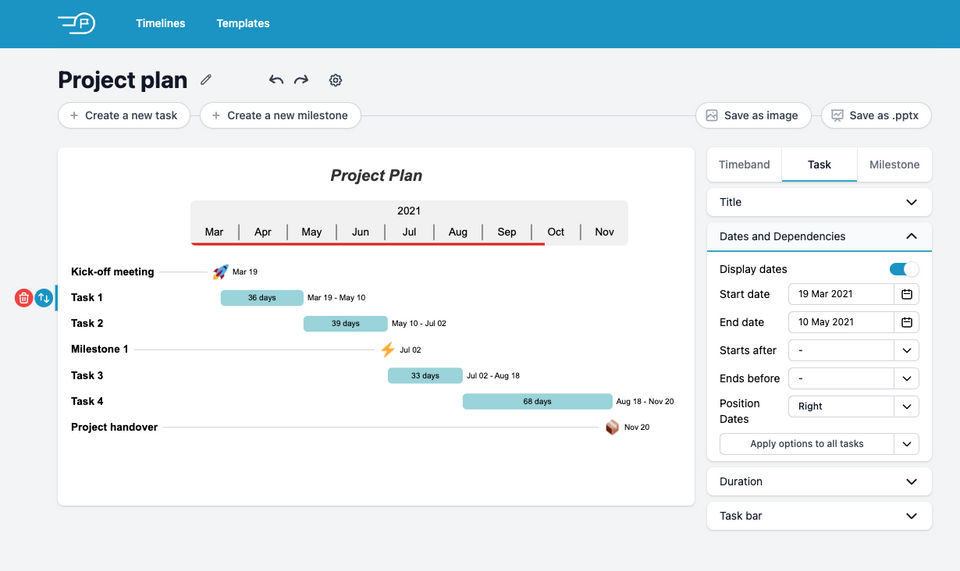
Task: Click the Task 3 row label
Action: coord(87,375)
